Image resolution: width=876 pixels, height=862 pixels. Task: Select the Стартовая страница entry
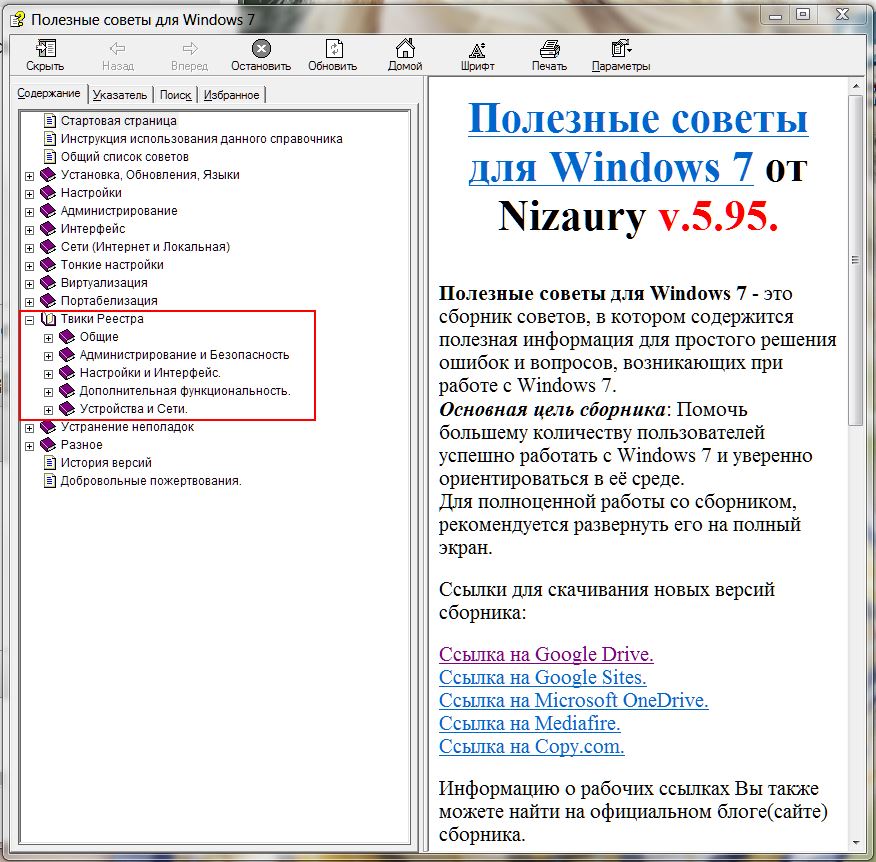tap(118, 121)
